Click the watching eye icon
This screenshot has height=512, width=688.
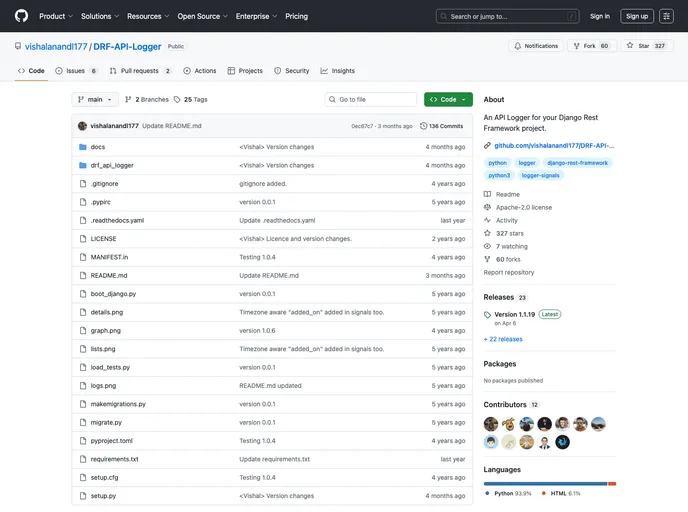pos(487,246)
